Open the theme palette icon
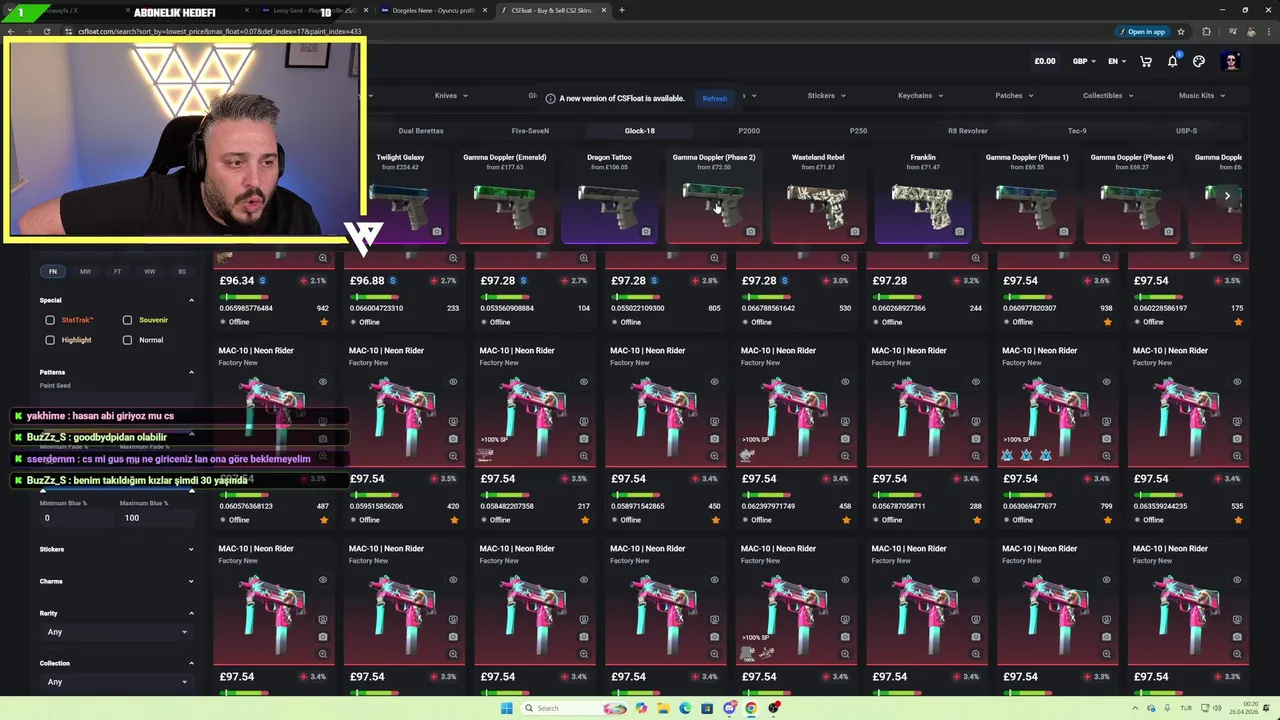 tap(1199, 61)
